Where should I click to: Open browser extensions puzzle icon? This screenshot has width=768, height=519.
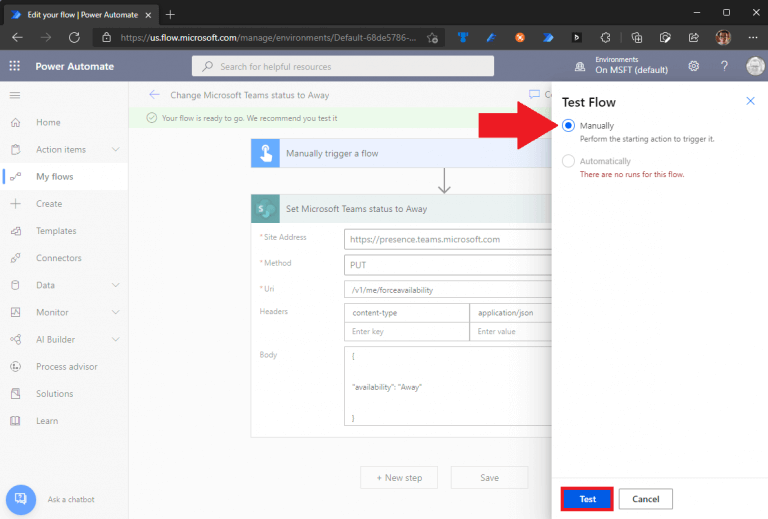[x=605, y=38]
